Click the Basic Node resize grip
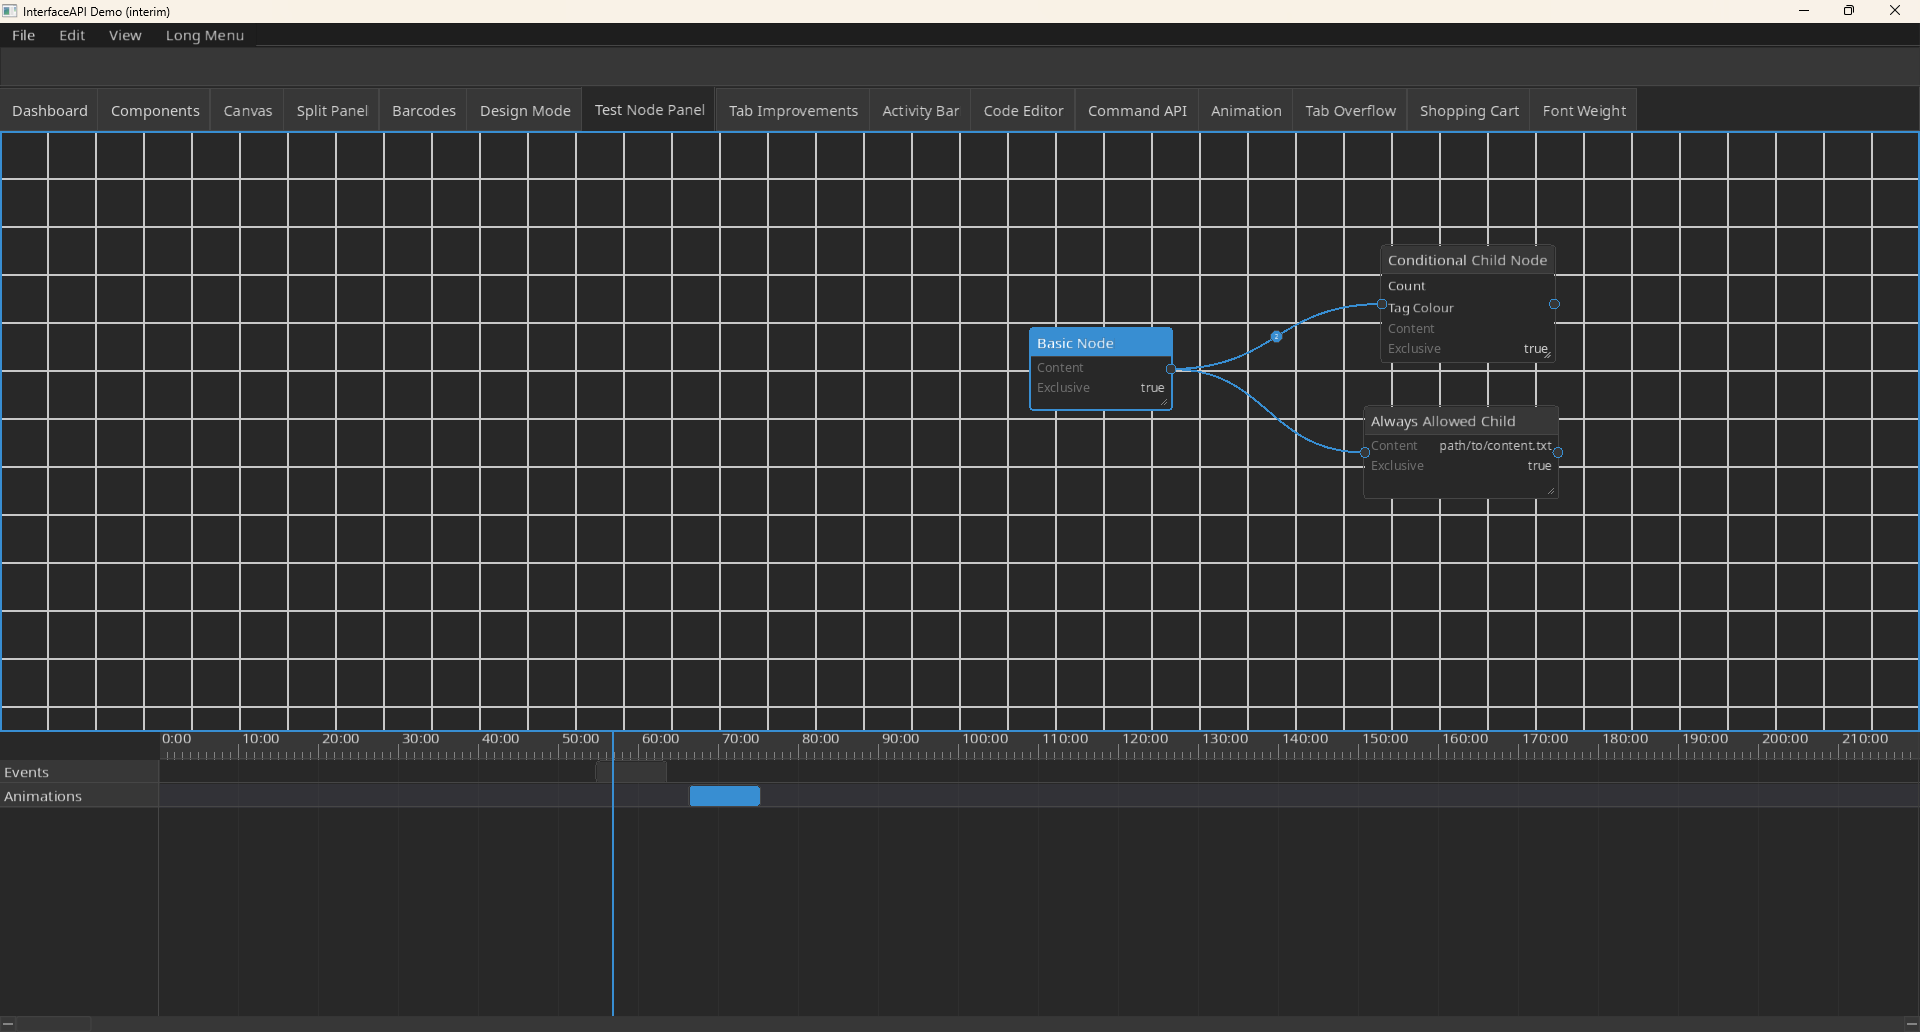 [1164, 402]
